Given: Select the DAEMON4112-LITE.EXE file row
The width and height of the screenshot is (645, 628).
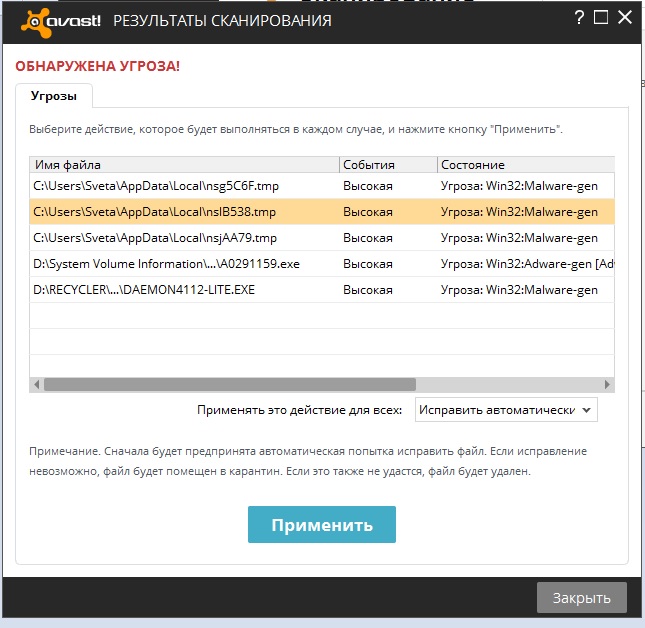Looking at the screenshot, I should (x=322, y=290).
